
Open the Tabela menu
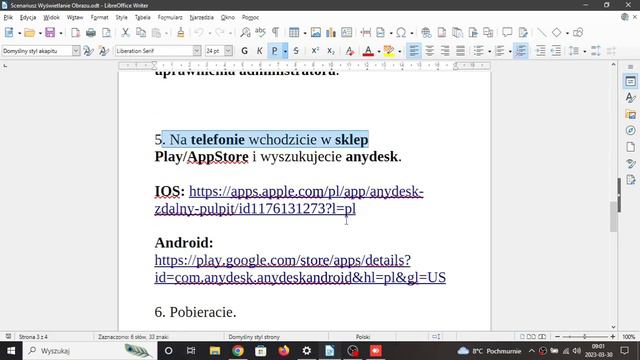tap(142, 18)
